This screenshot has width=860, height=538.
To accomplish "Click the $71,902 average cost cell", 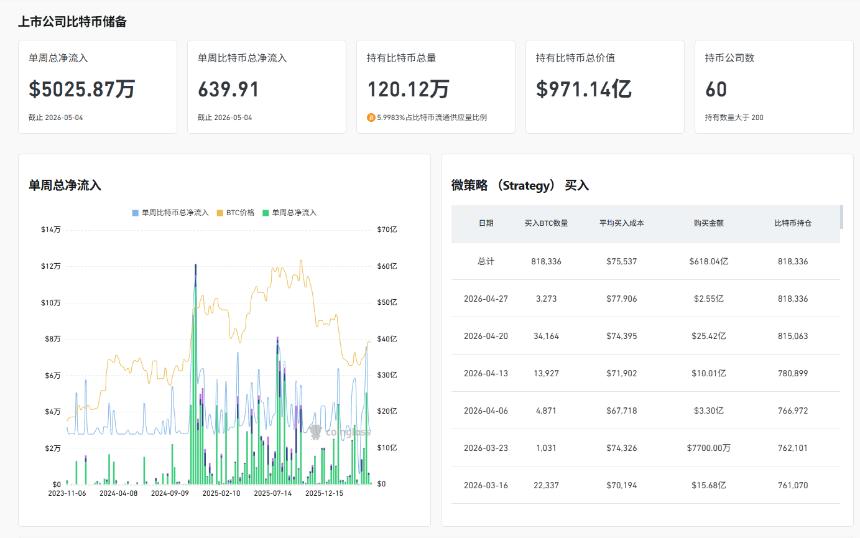I will [622, 373].
